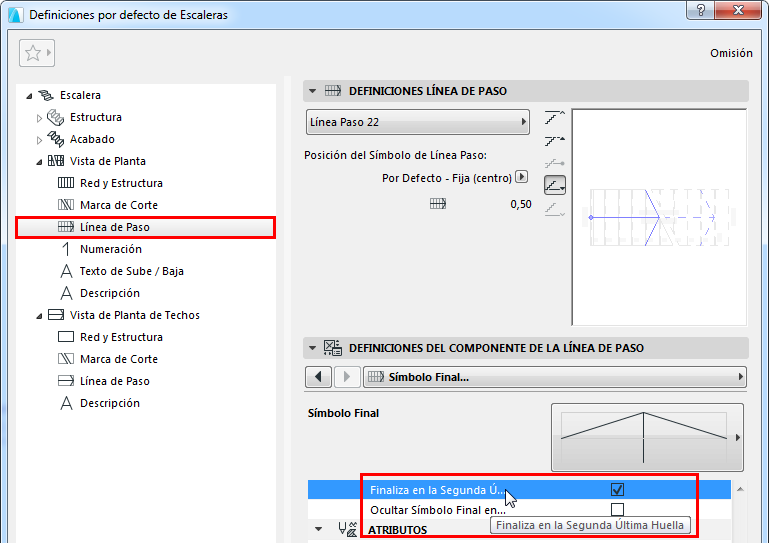Screen dimensions: 769x543
Task: Select Marca de Corte under Planta de Techos
Action: (x=119, y=359)
